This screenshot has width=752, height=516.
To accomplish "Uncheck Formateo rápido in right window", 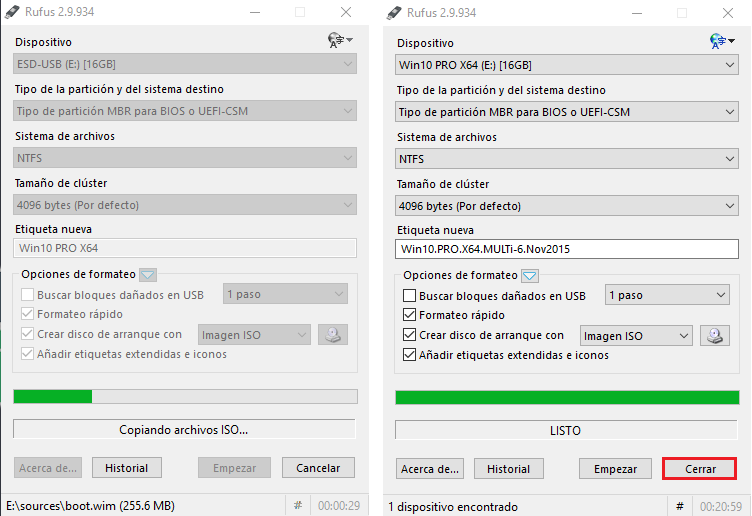I will point(409,315).
